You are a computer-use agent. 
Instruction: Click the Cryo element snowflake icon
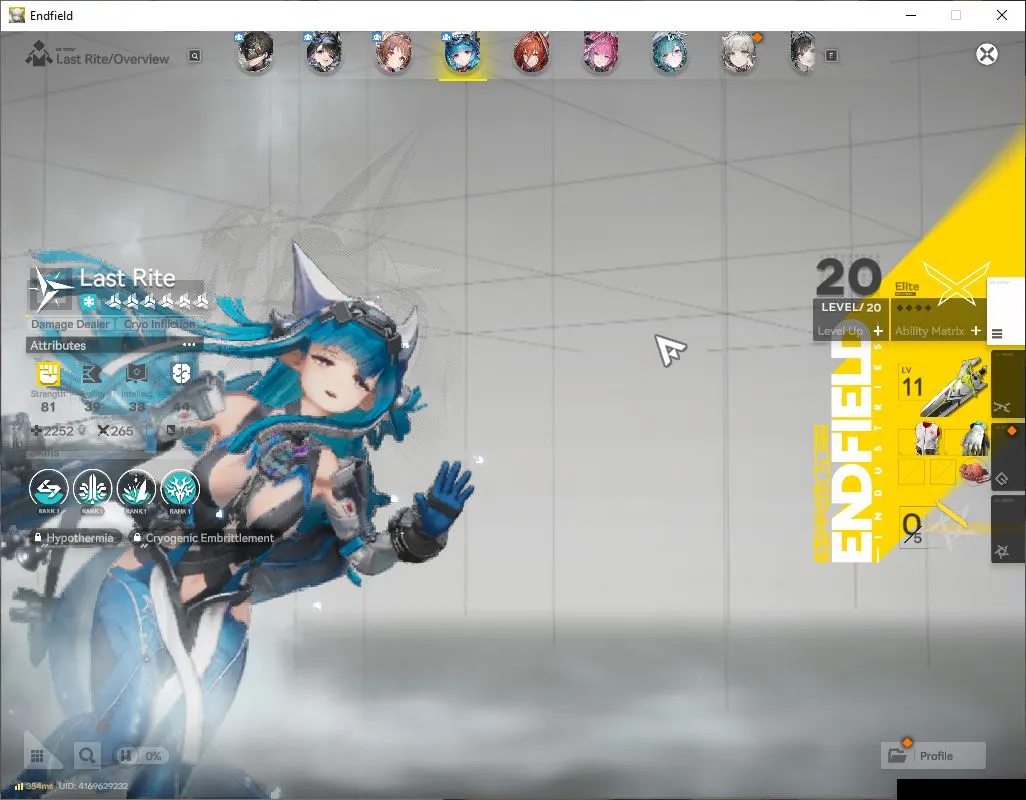88,302
